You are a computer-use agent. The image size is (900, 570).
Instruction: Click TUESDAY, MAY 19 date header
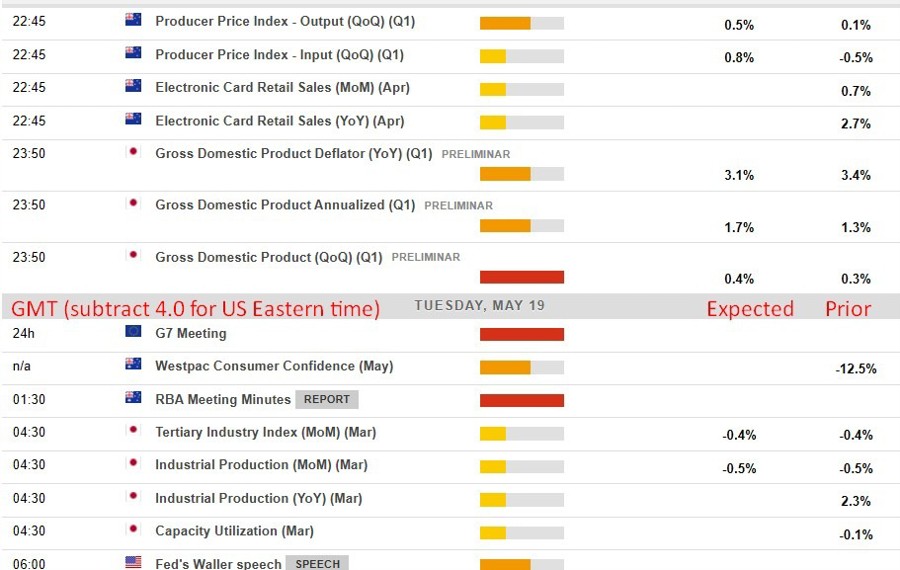(479, 305)
